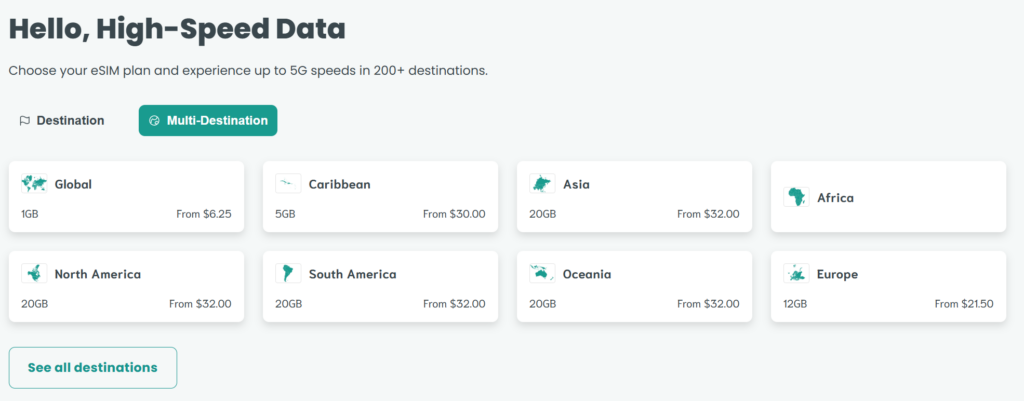This screenshot has width=1024, height=401.
Task: Switch to the Destination tab
Action: [x=62, y=121]
